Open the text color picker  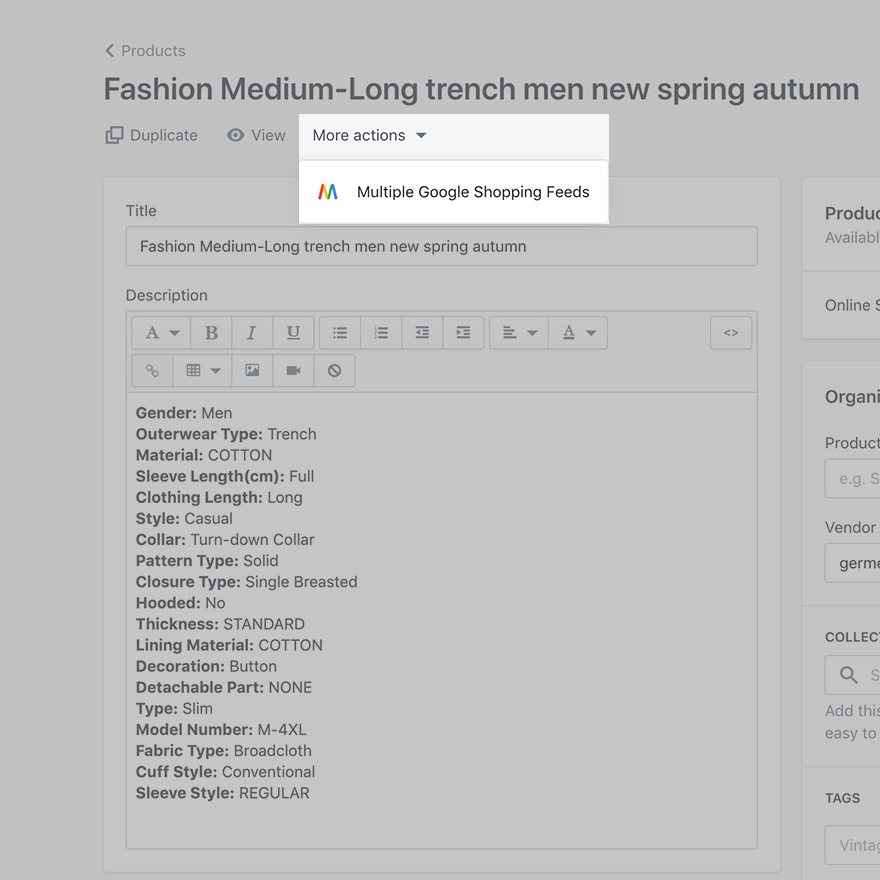[x=577, y=333]
